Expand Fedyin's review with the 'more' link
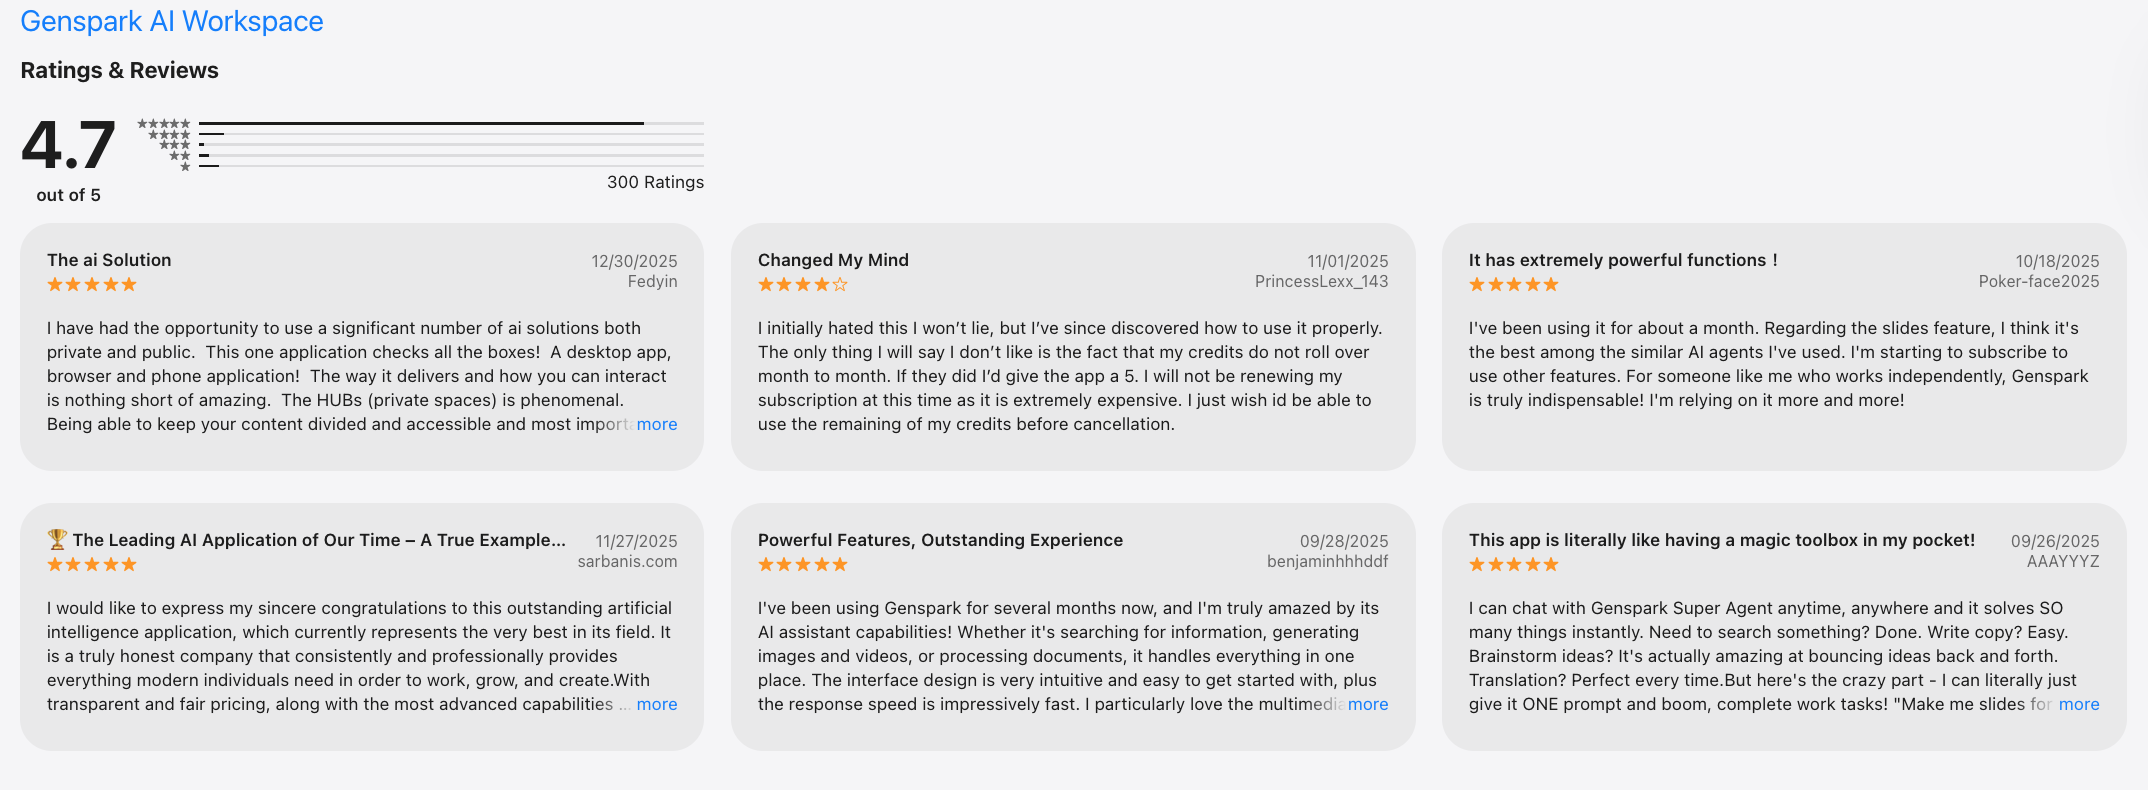This screenshot has height=790, width=2148. tap(657, 424)
